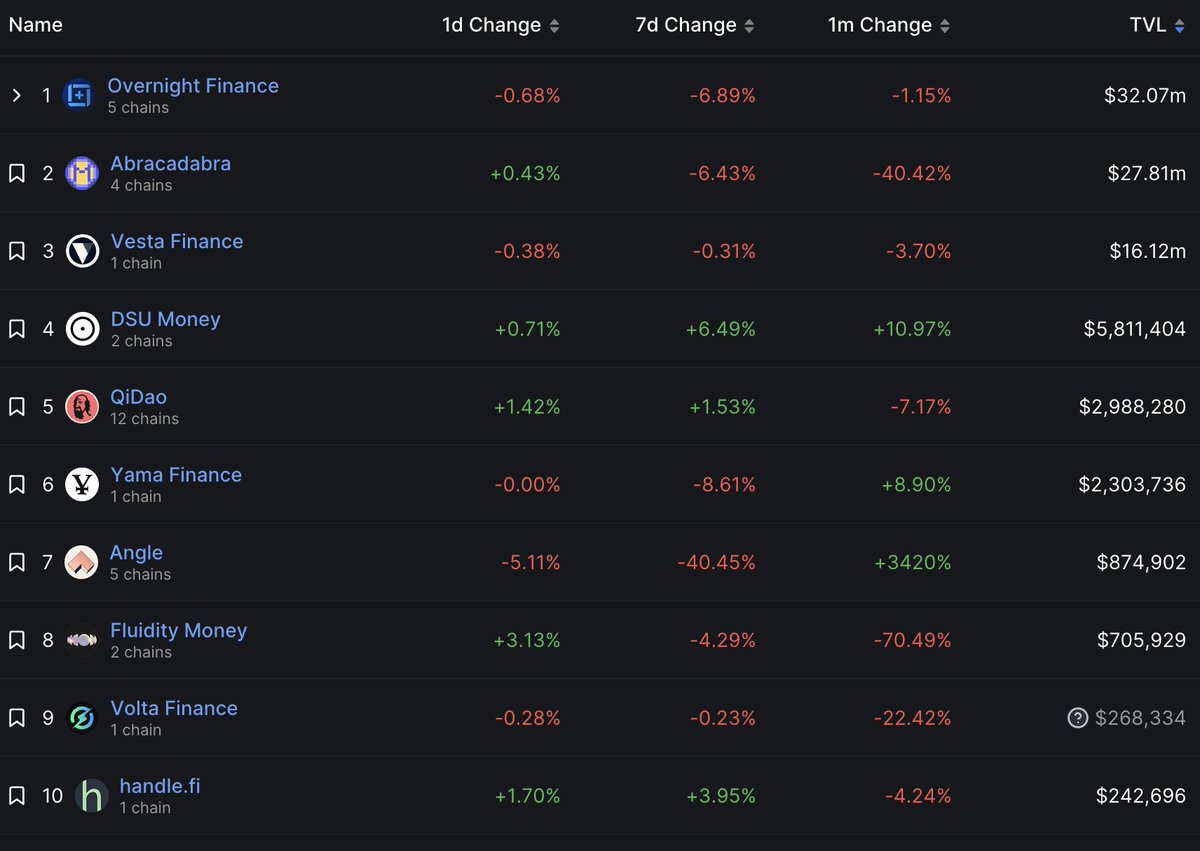
Task: Click the Yama Finance logo icon
Action: click(82, 485)
